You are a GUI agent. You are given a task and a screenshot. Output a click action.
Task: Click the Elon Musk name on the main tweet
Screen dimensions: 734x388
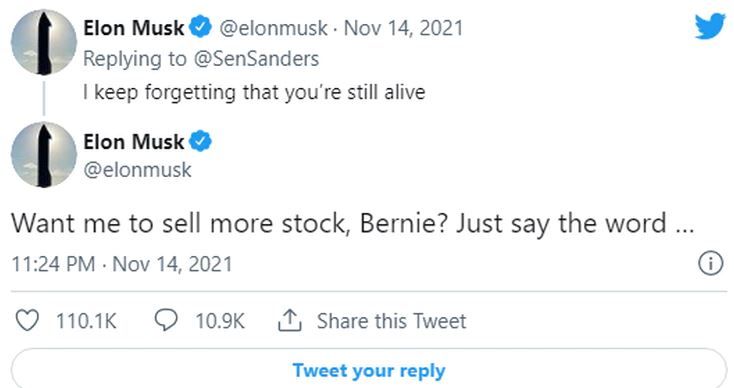pos(134,141)
